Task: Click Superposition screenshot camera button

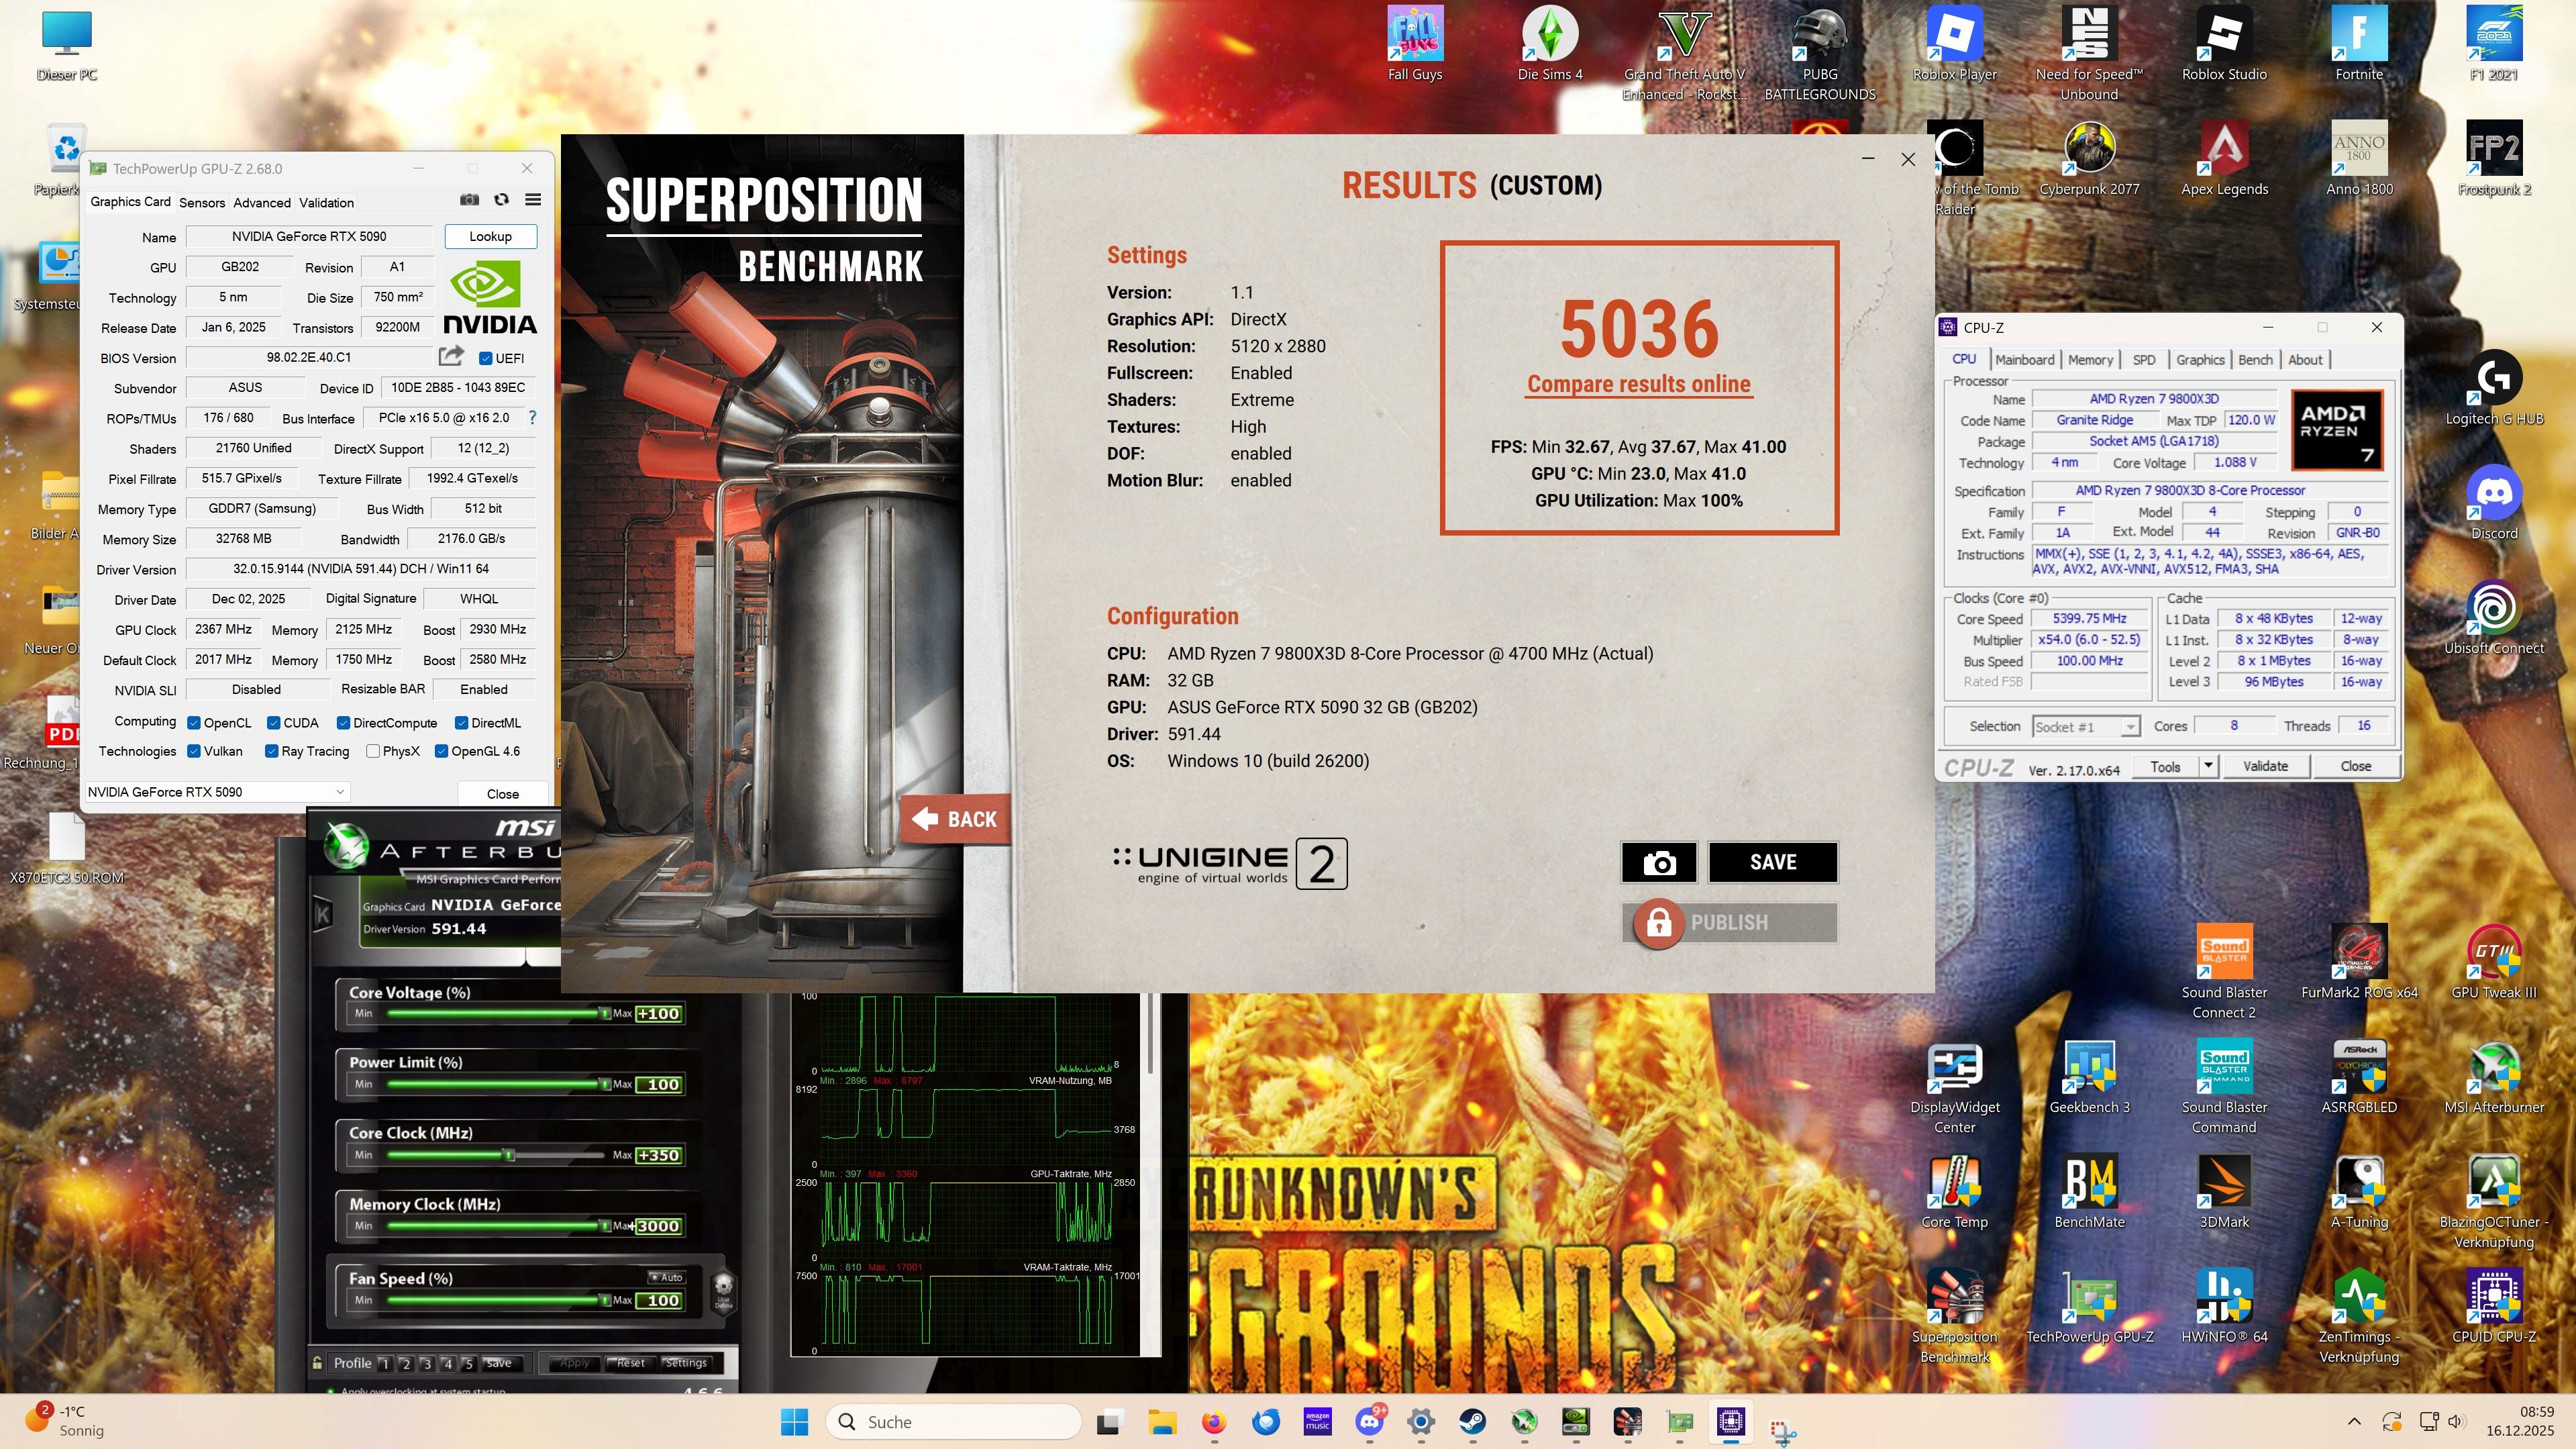Action: [1658, 862]
